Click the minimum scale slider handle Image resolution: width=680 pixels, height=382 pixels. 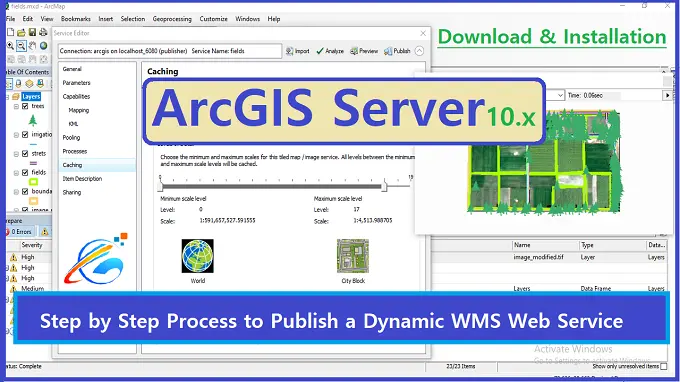coord(160,186)
